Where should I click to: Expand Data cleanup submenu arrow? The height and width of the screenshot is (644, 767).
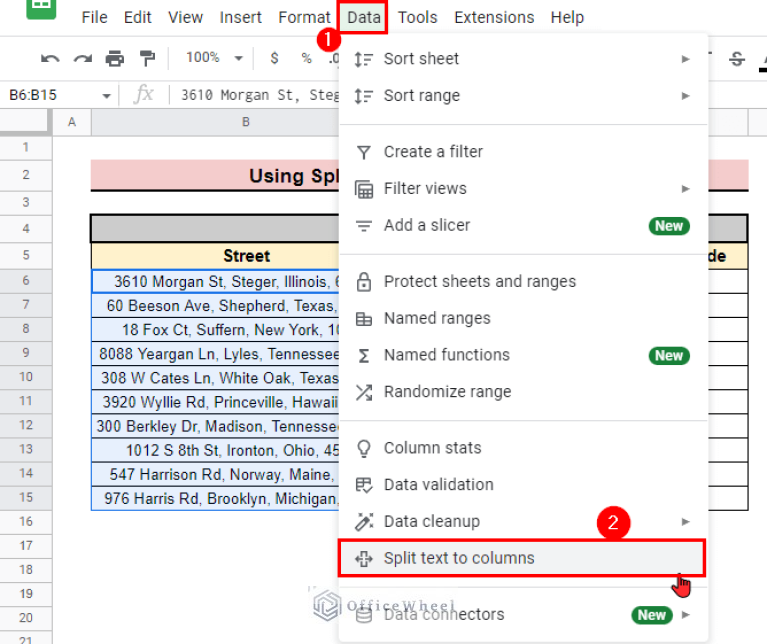click(x=686, y=522)
